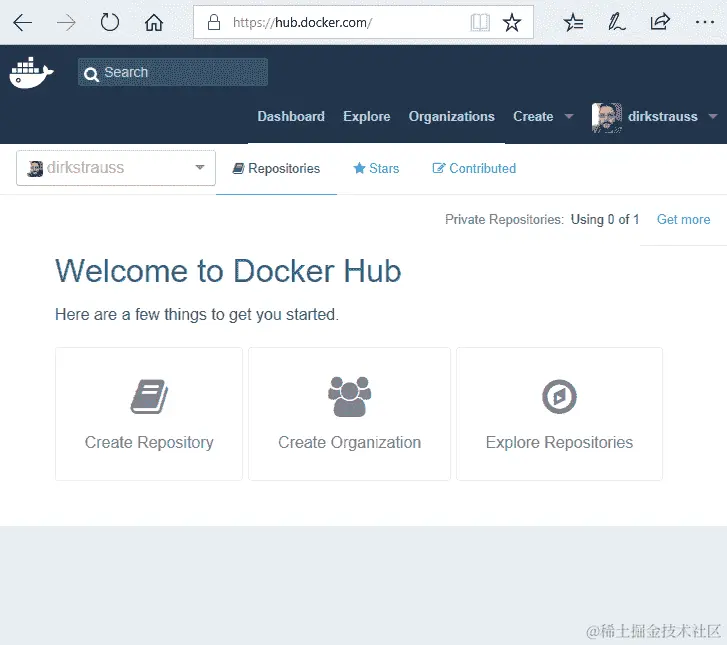Image resolution: width=727 pixels, height=645 pixels.
Task: Click the "Private Repositories:" label
Action: [504, 219]
